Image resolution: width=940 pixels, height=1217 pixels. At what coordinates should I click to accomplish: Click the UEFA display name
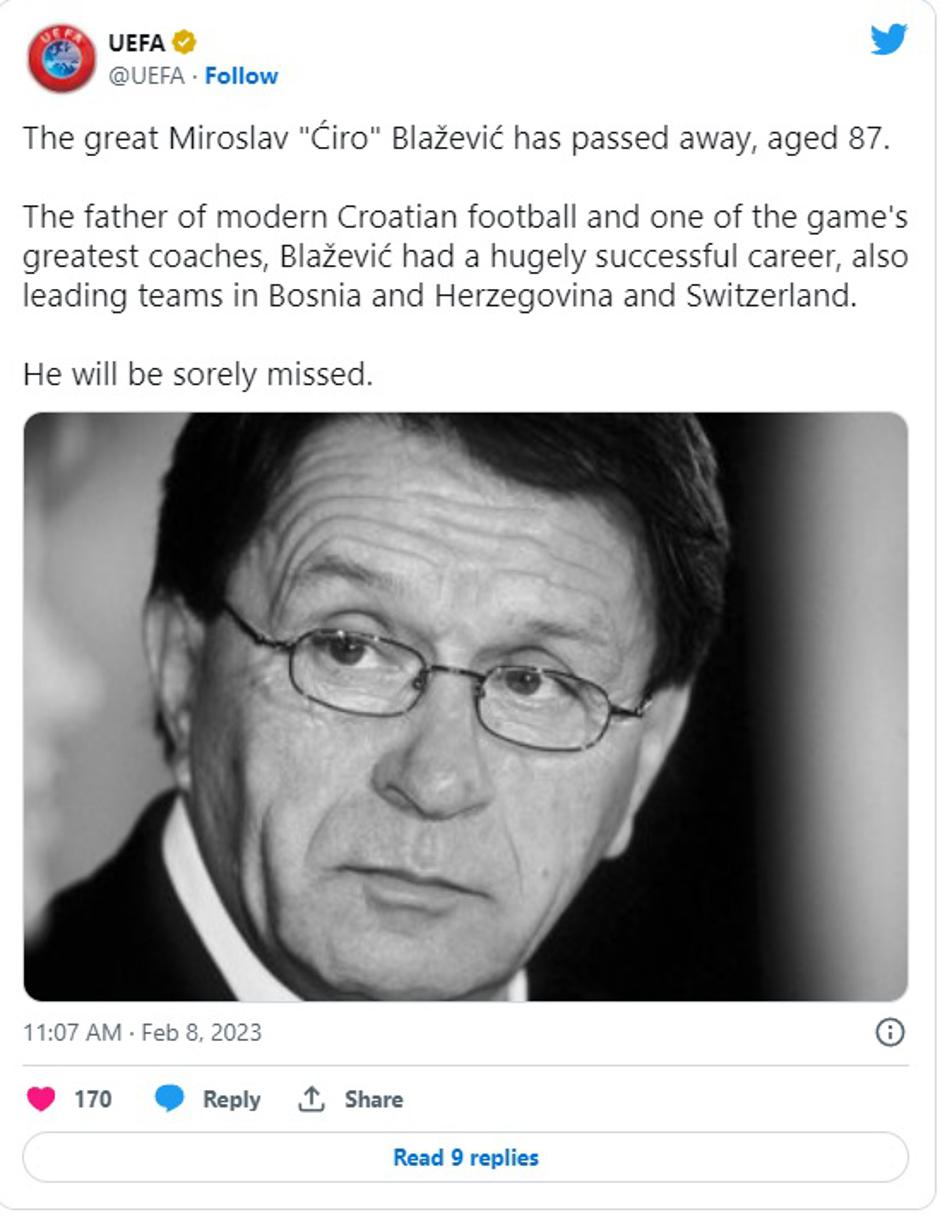(x=137, y=42)
